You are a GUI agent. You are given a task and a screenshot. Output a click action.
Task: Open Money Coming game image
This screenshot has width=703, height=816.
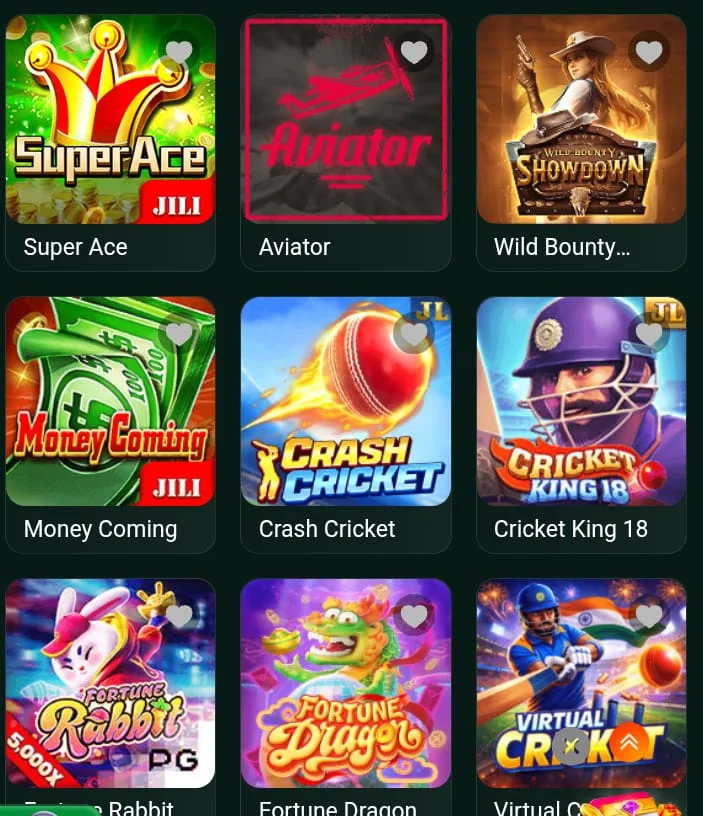tap(110, 401)
